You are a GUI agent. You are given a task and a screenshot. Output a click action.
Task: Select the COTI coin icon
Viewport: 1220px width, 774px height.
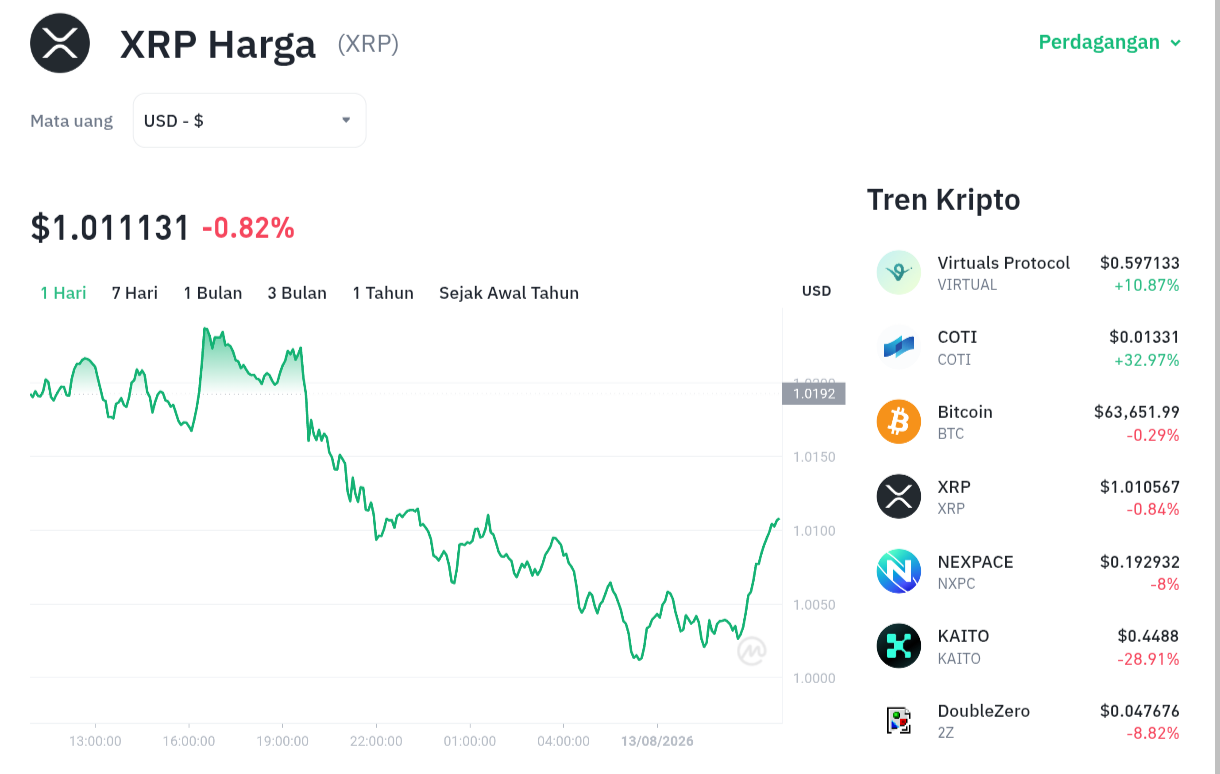point(898,347)
